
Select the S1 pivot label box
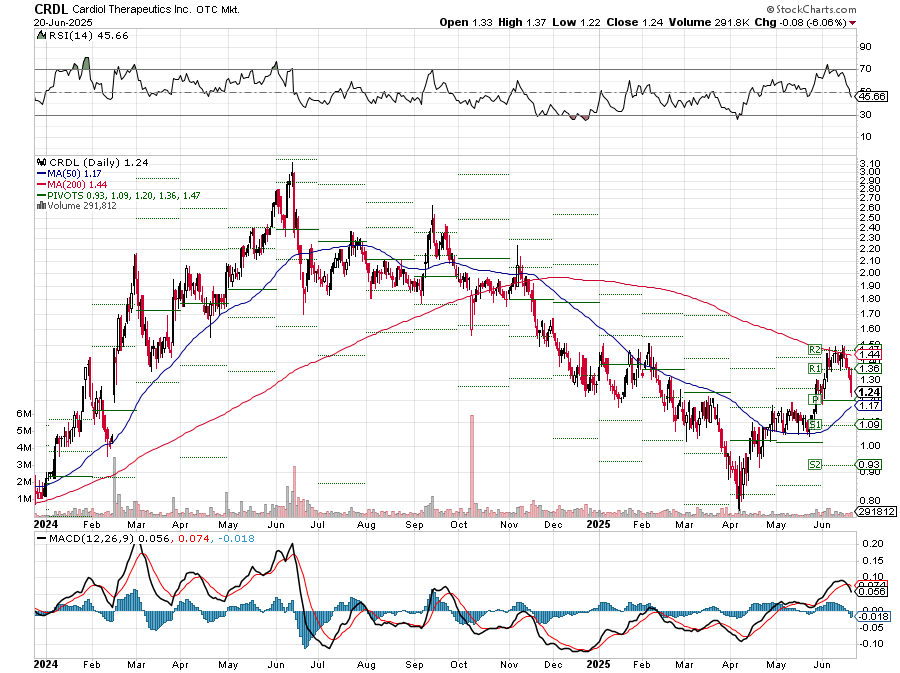(814, 425)
